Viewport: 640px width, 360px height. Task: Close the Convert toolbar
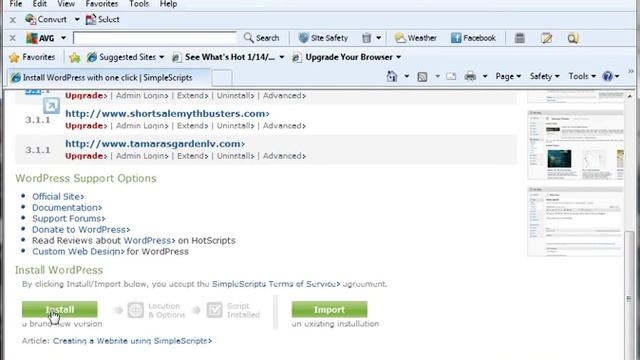[x=13, y=20]
